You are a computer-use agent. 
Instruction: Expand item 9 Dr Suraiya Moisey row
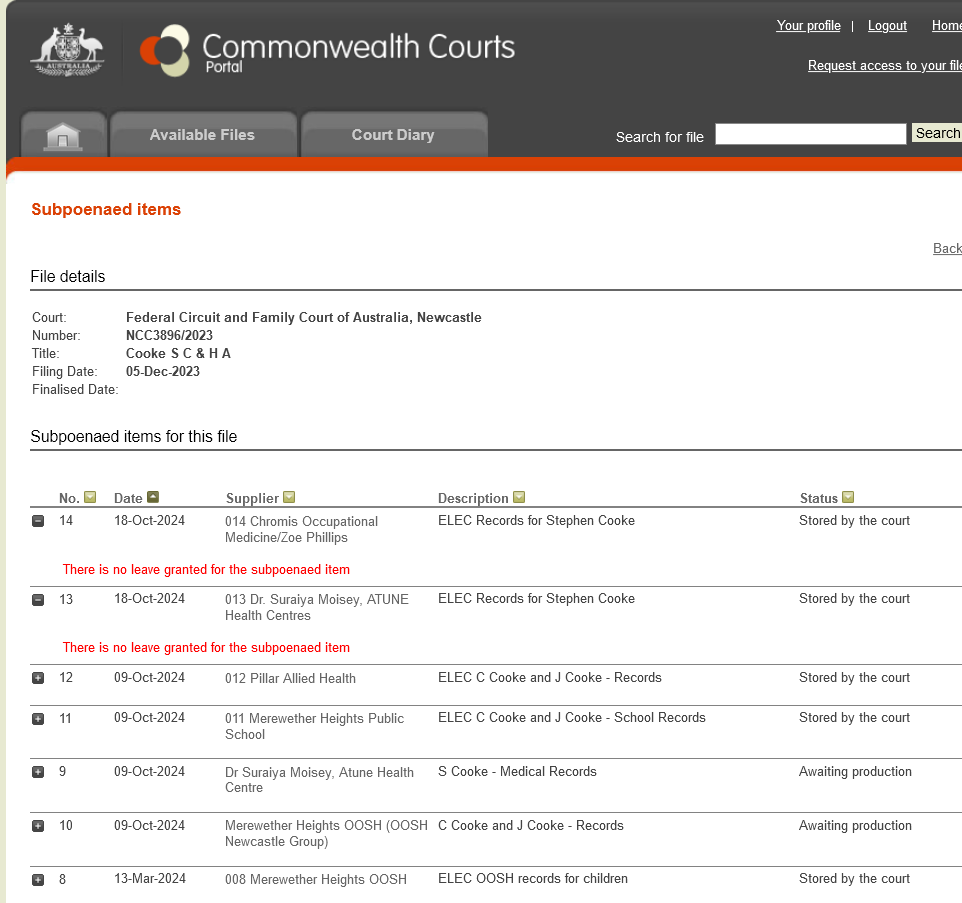pos(38,772)
